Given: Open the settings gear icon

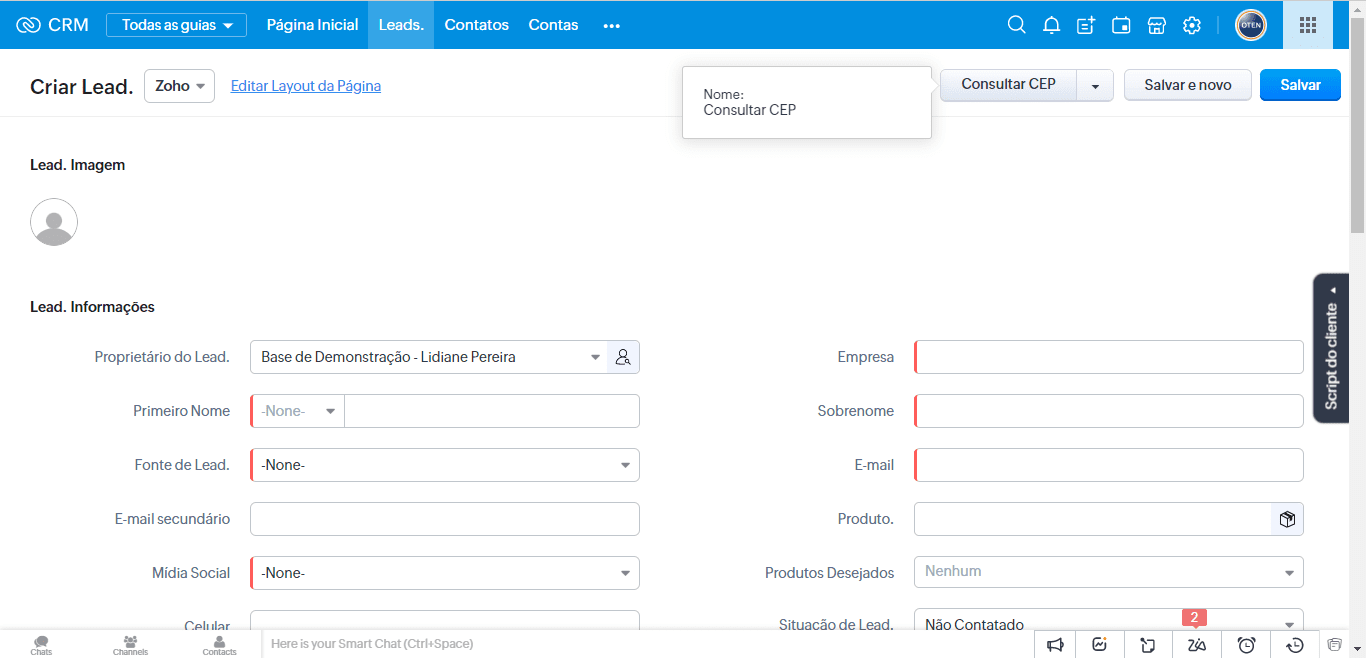Looking at the screenshot, I should [x=1191, y=25].
